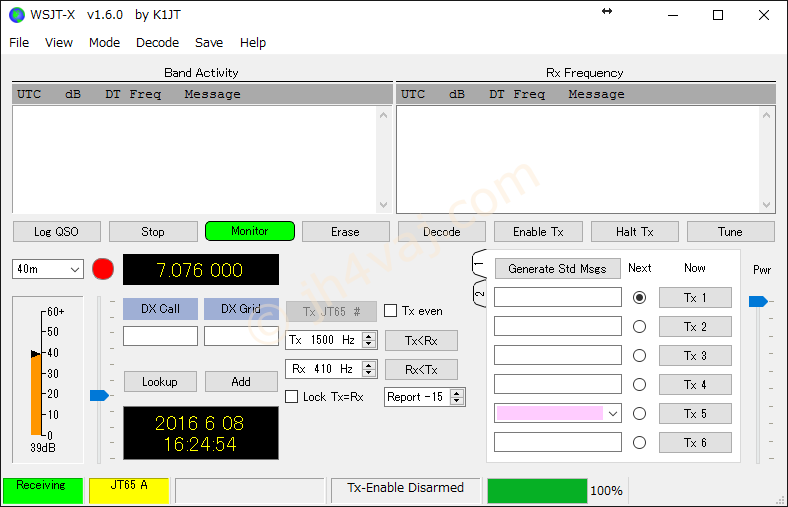
Task: Open the View menu
Action: tap(59, 43)
